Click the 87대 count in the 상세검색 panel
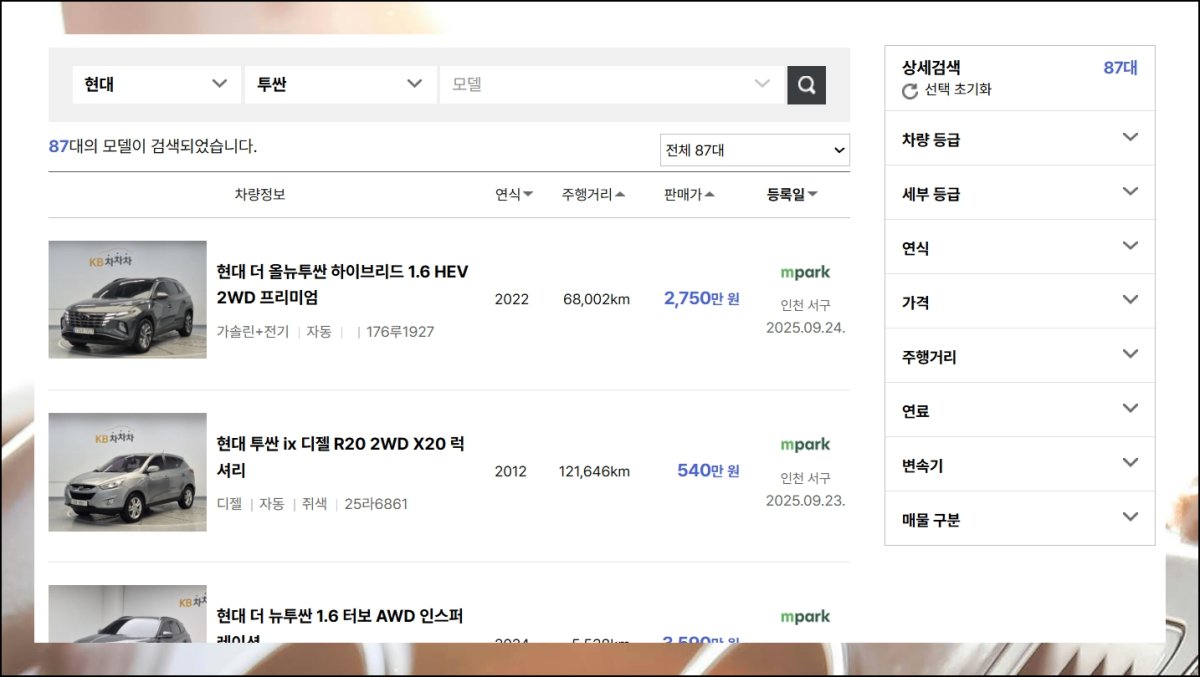1200x677 pixels. 1120,68
